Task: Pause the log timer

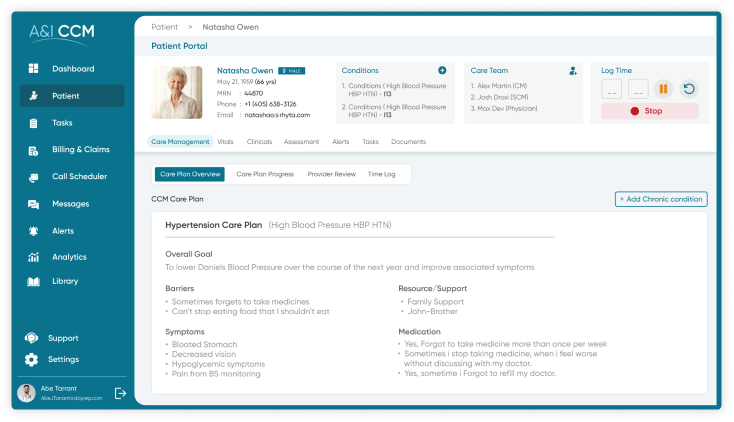Action: (x=663, y=89)
